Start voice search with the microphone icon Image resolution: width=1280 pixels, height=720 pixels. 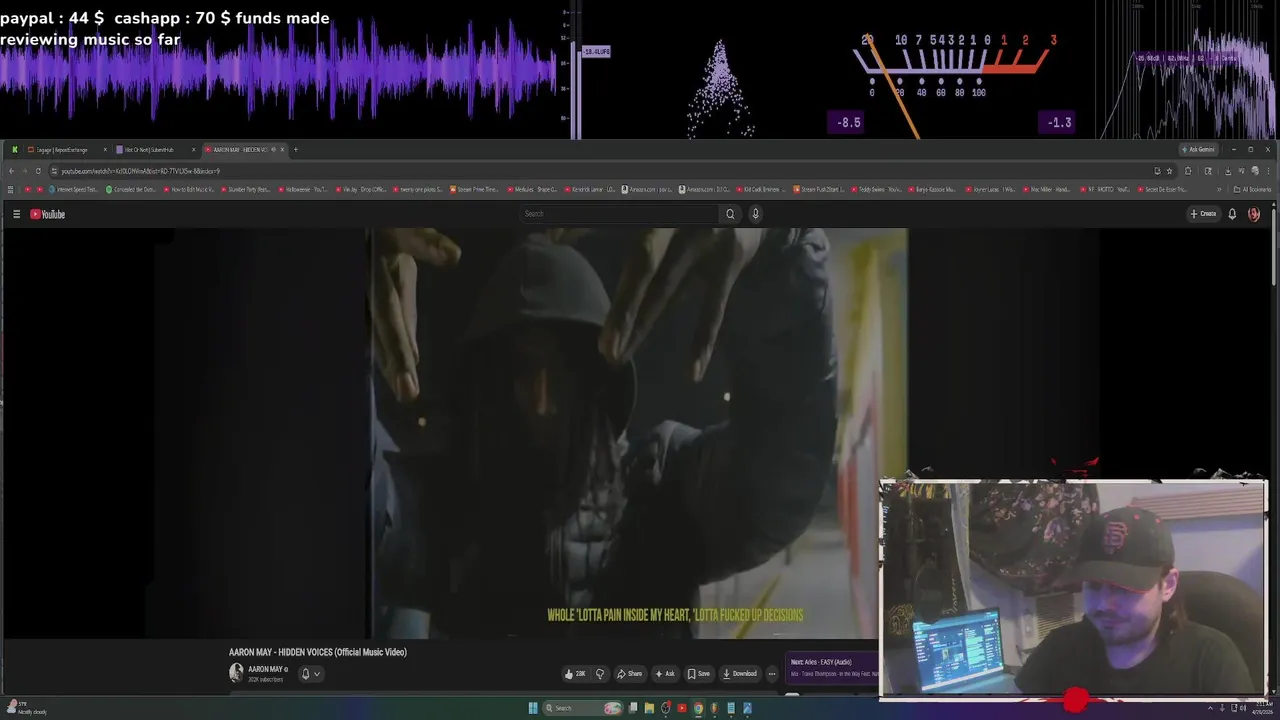coord(755,214)
